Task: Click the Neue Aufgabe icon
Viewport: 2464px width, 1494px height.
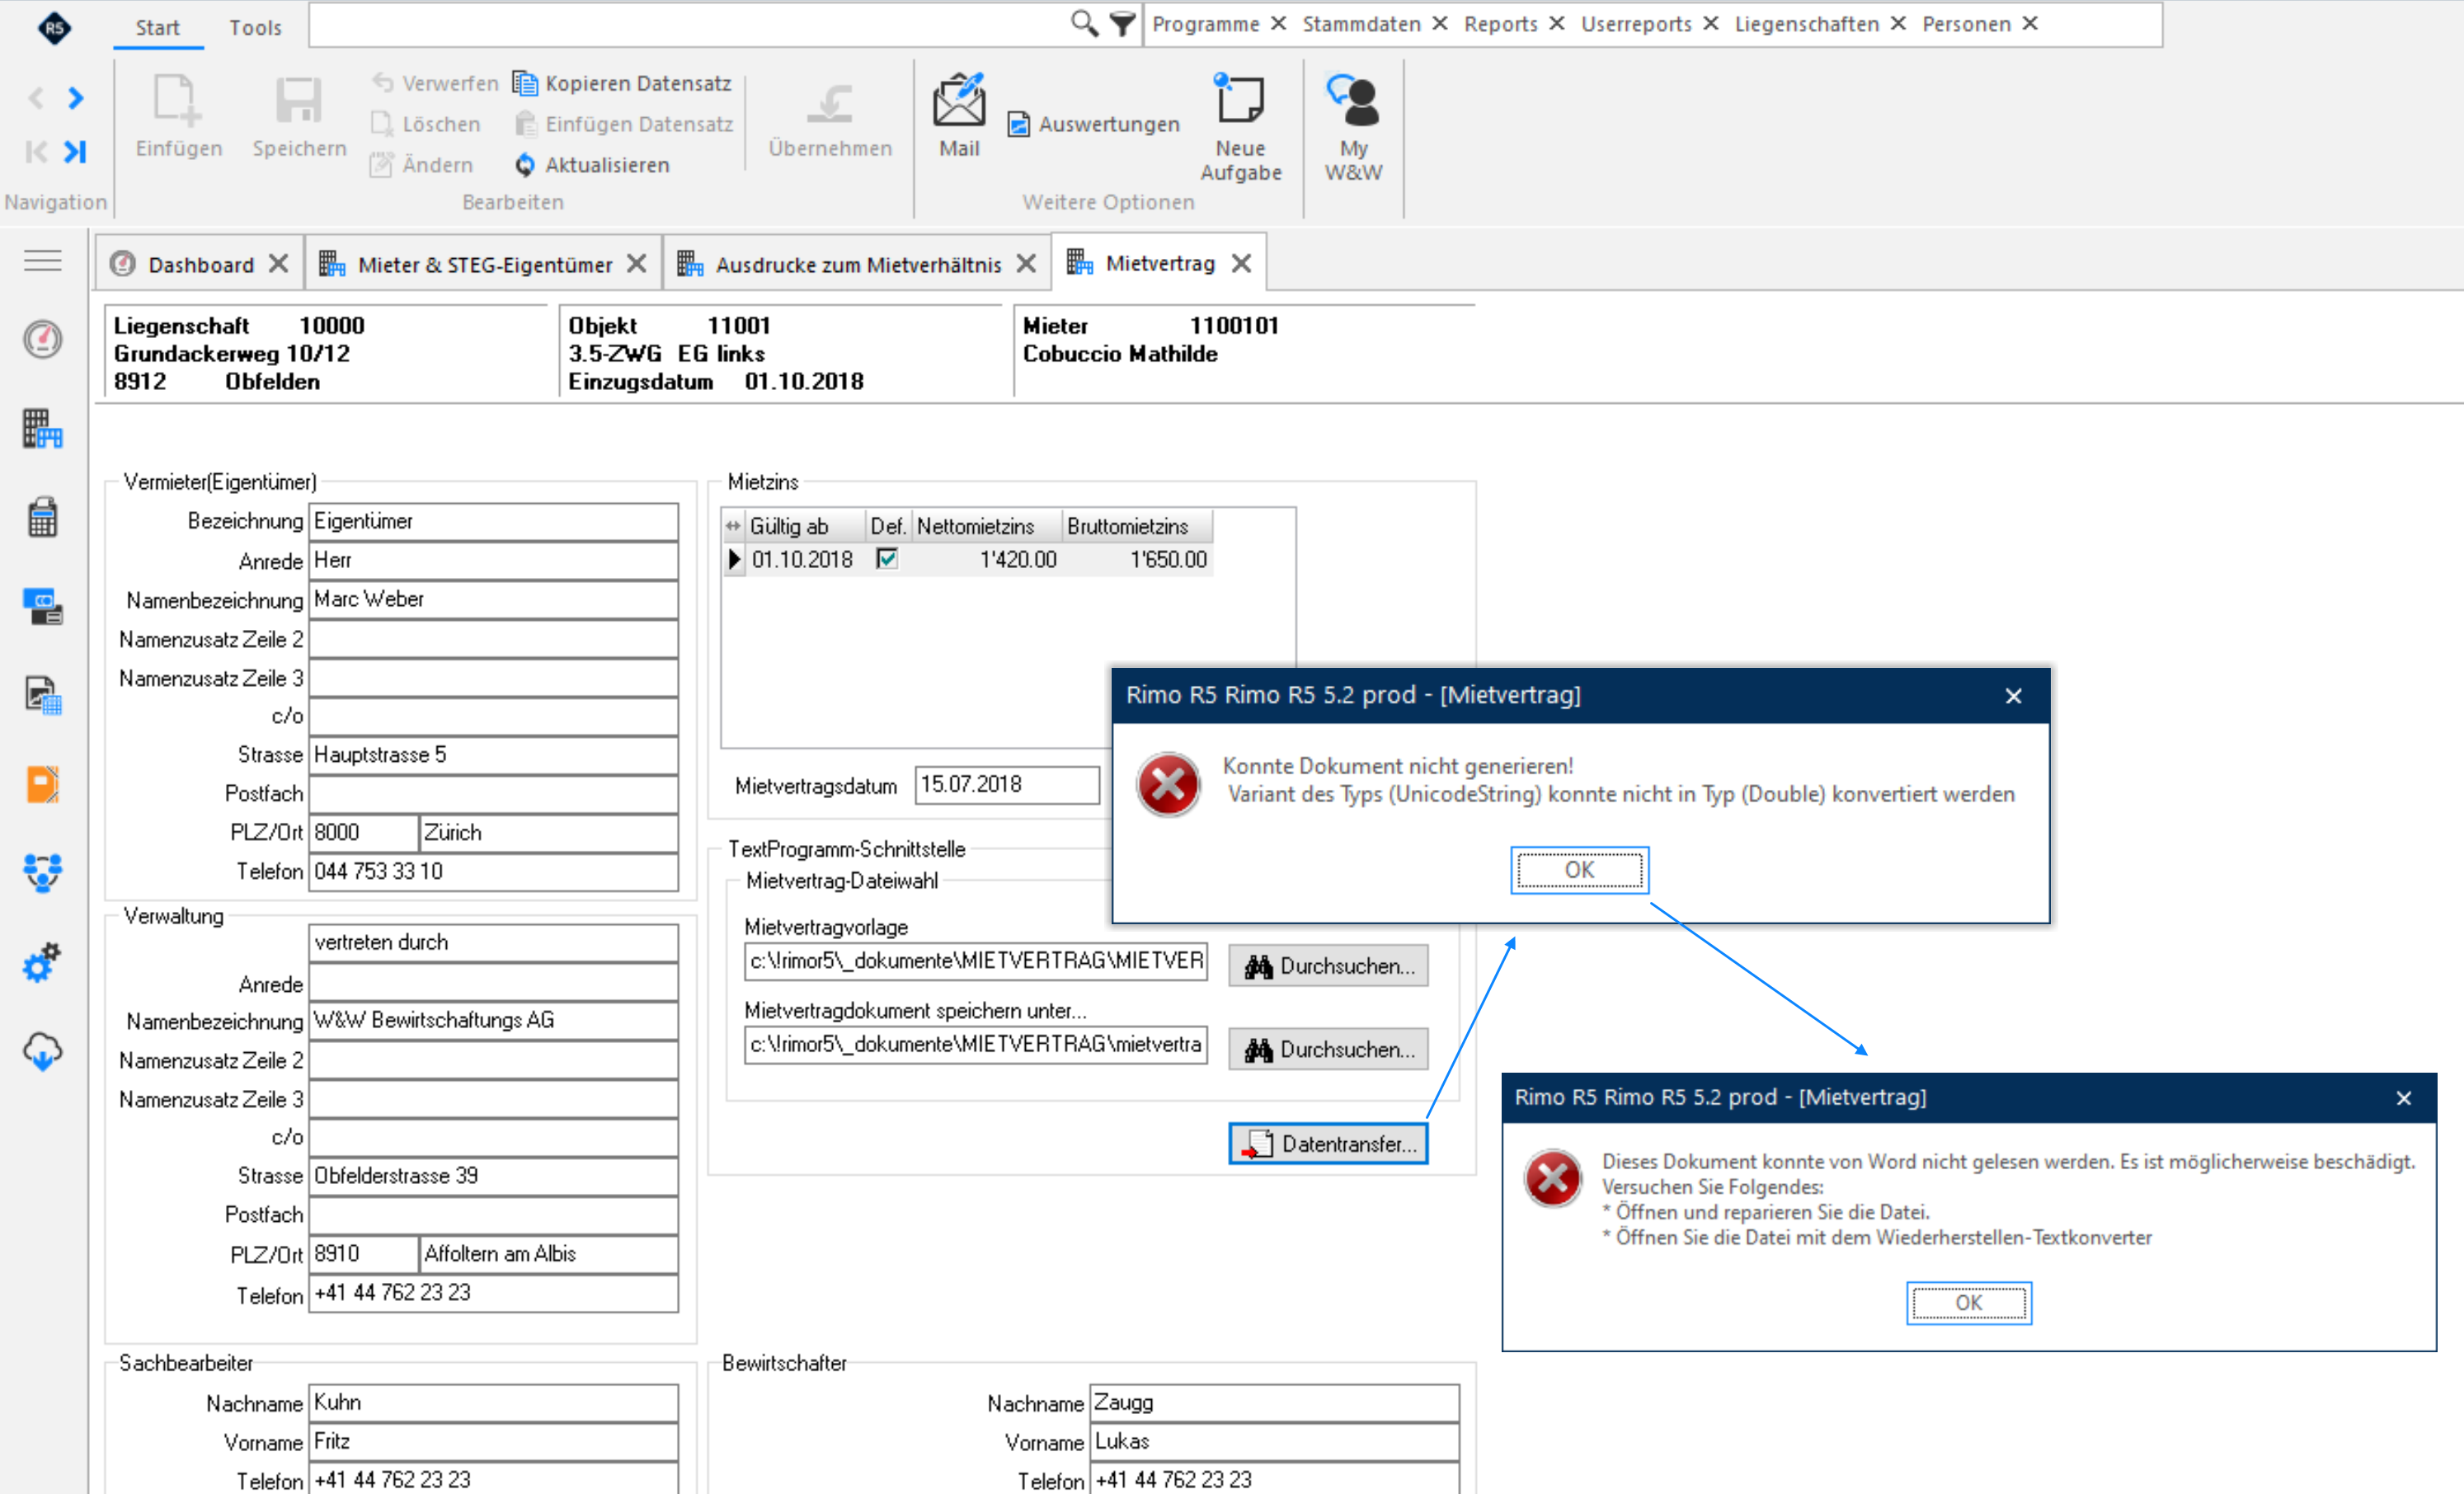Action: point(1239,100)
